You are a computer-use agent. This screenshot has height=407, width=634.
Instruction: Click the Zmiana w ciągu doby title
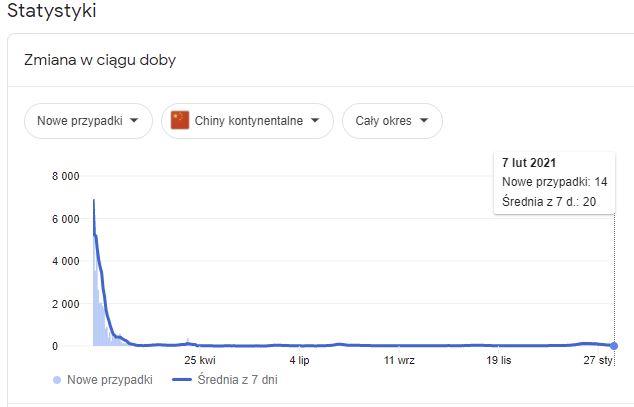point(100,60)
